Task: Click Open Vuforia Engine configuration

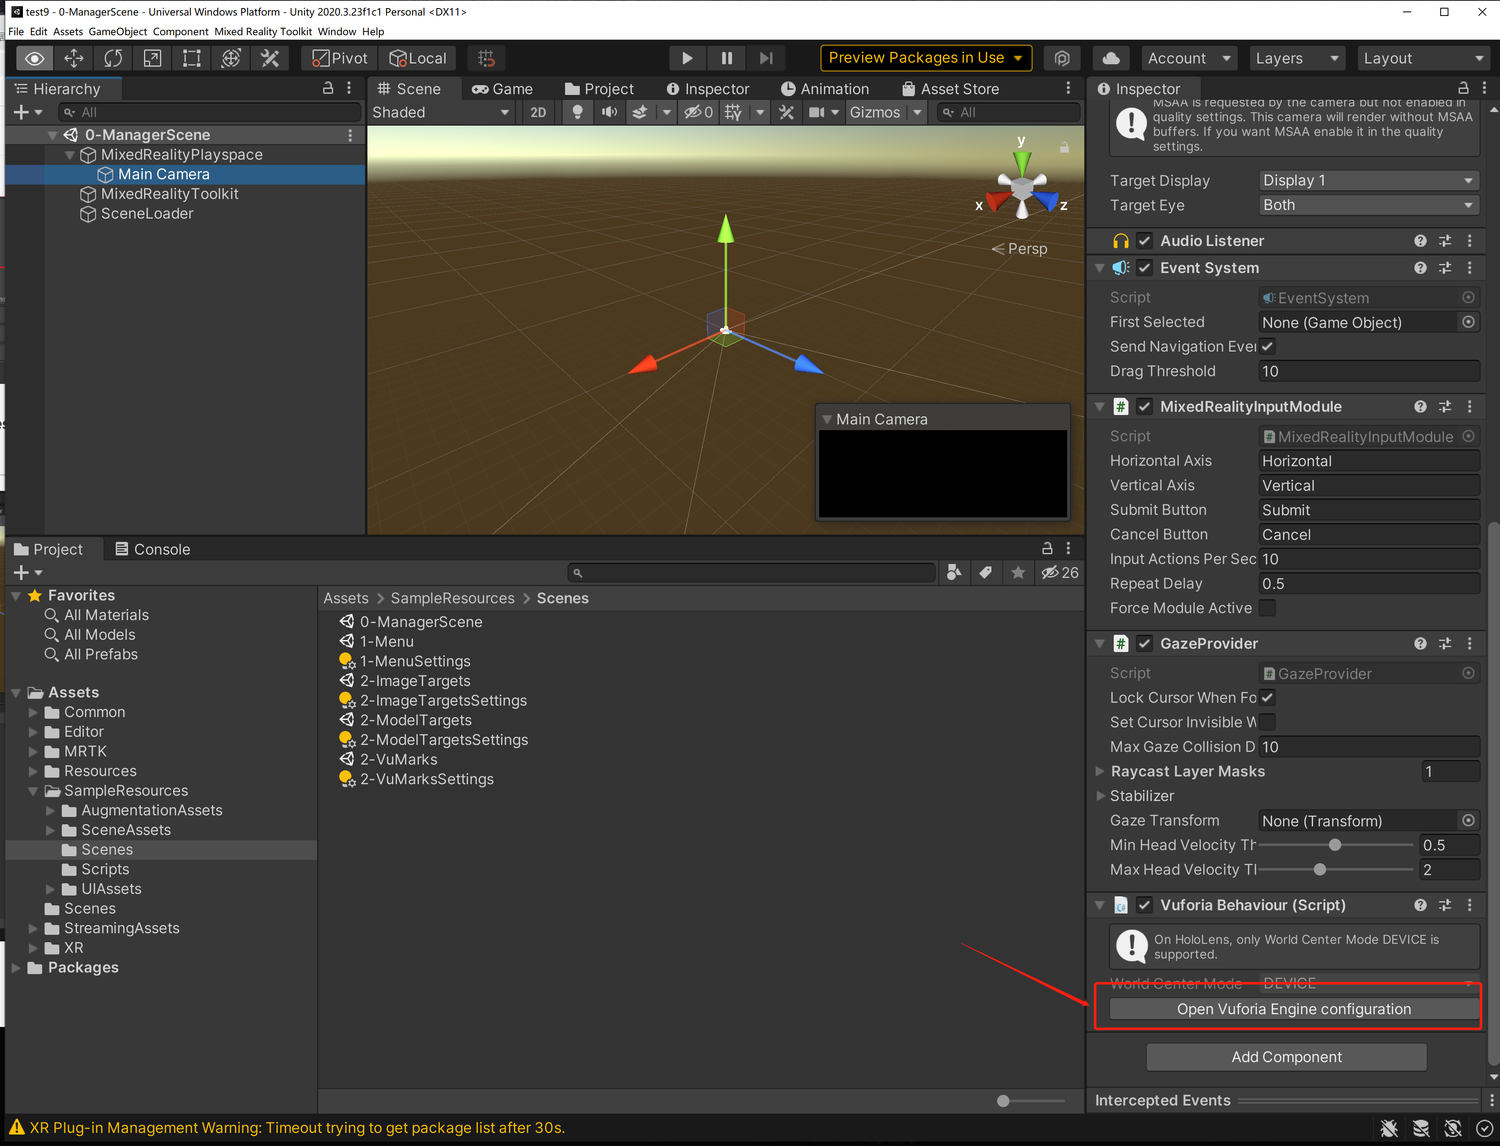Action: (x=1293, y=1009)
